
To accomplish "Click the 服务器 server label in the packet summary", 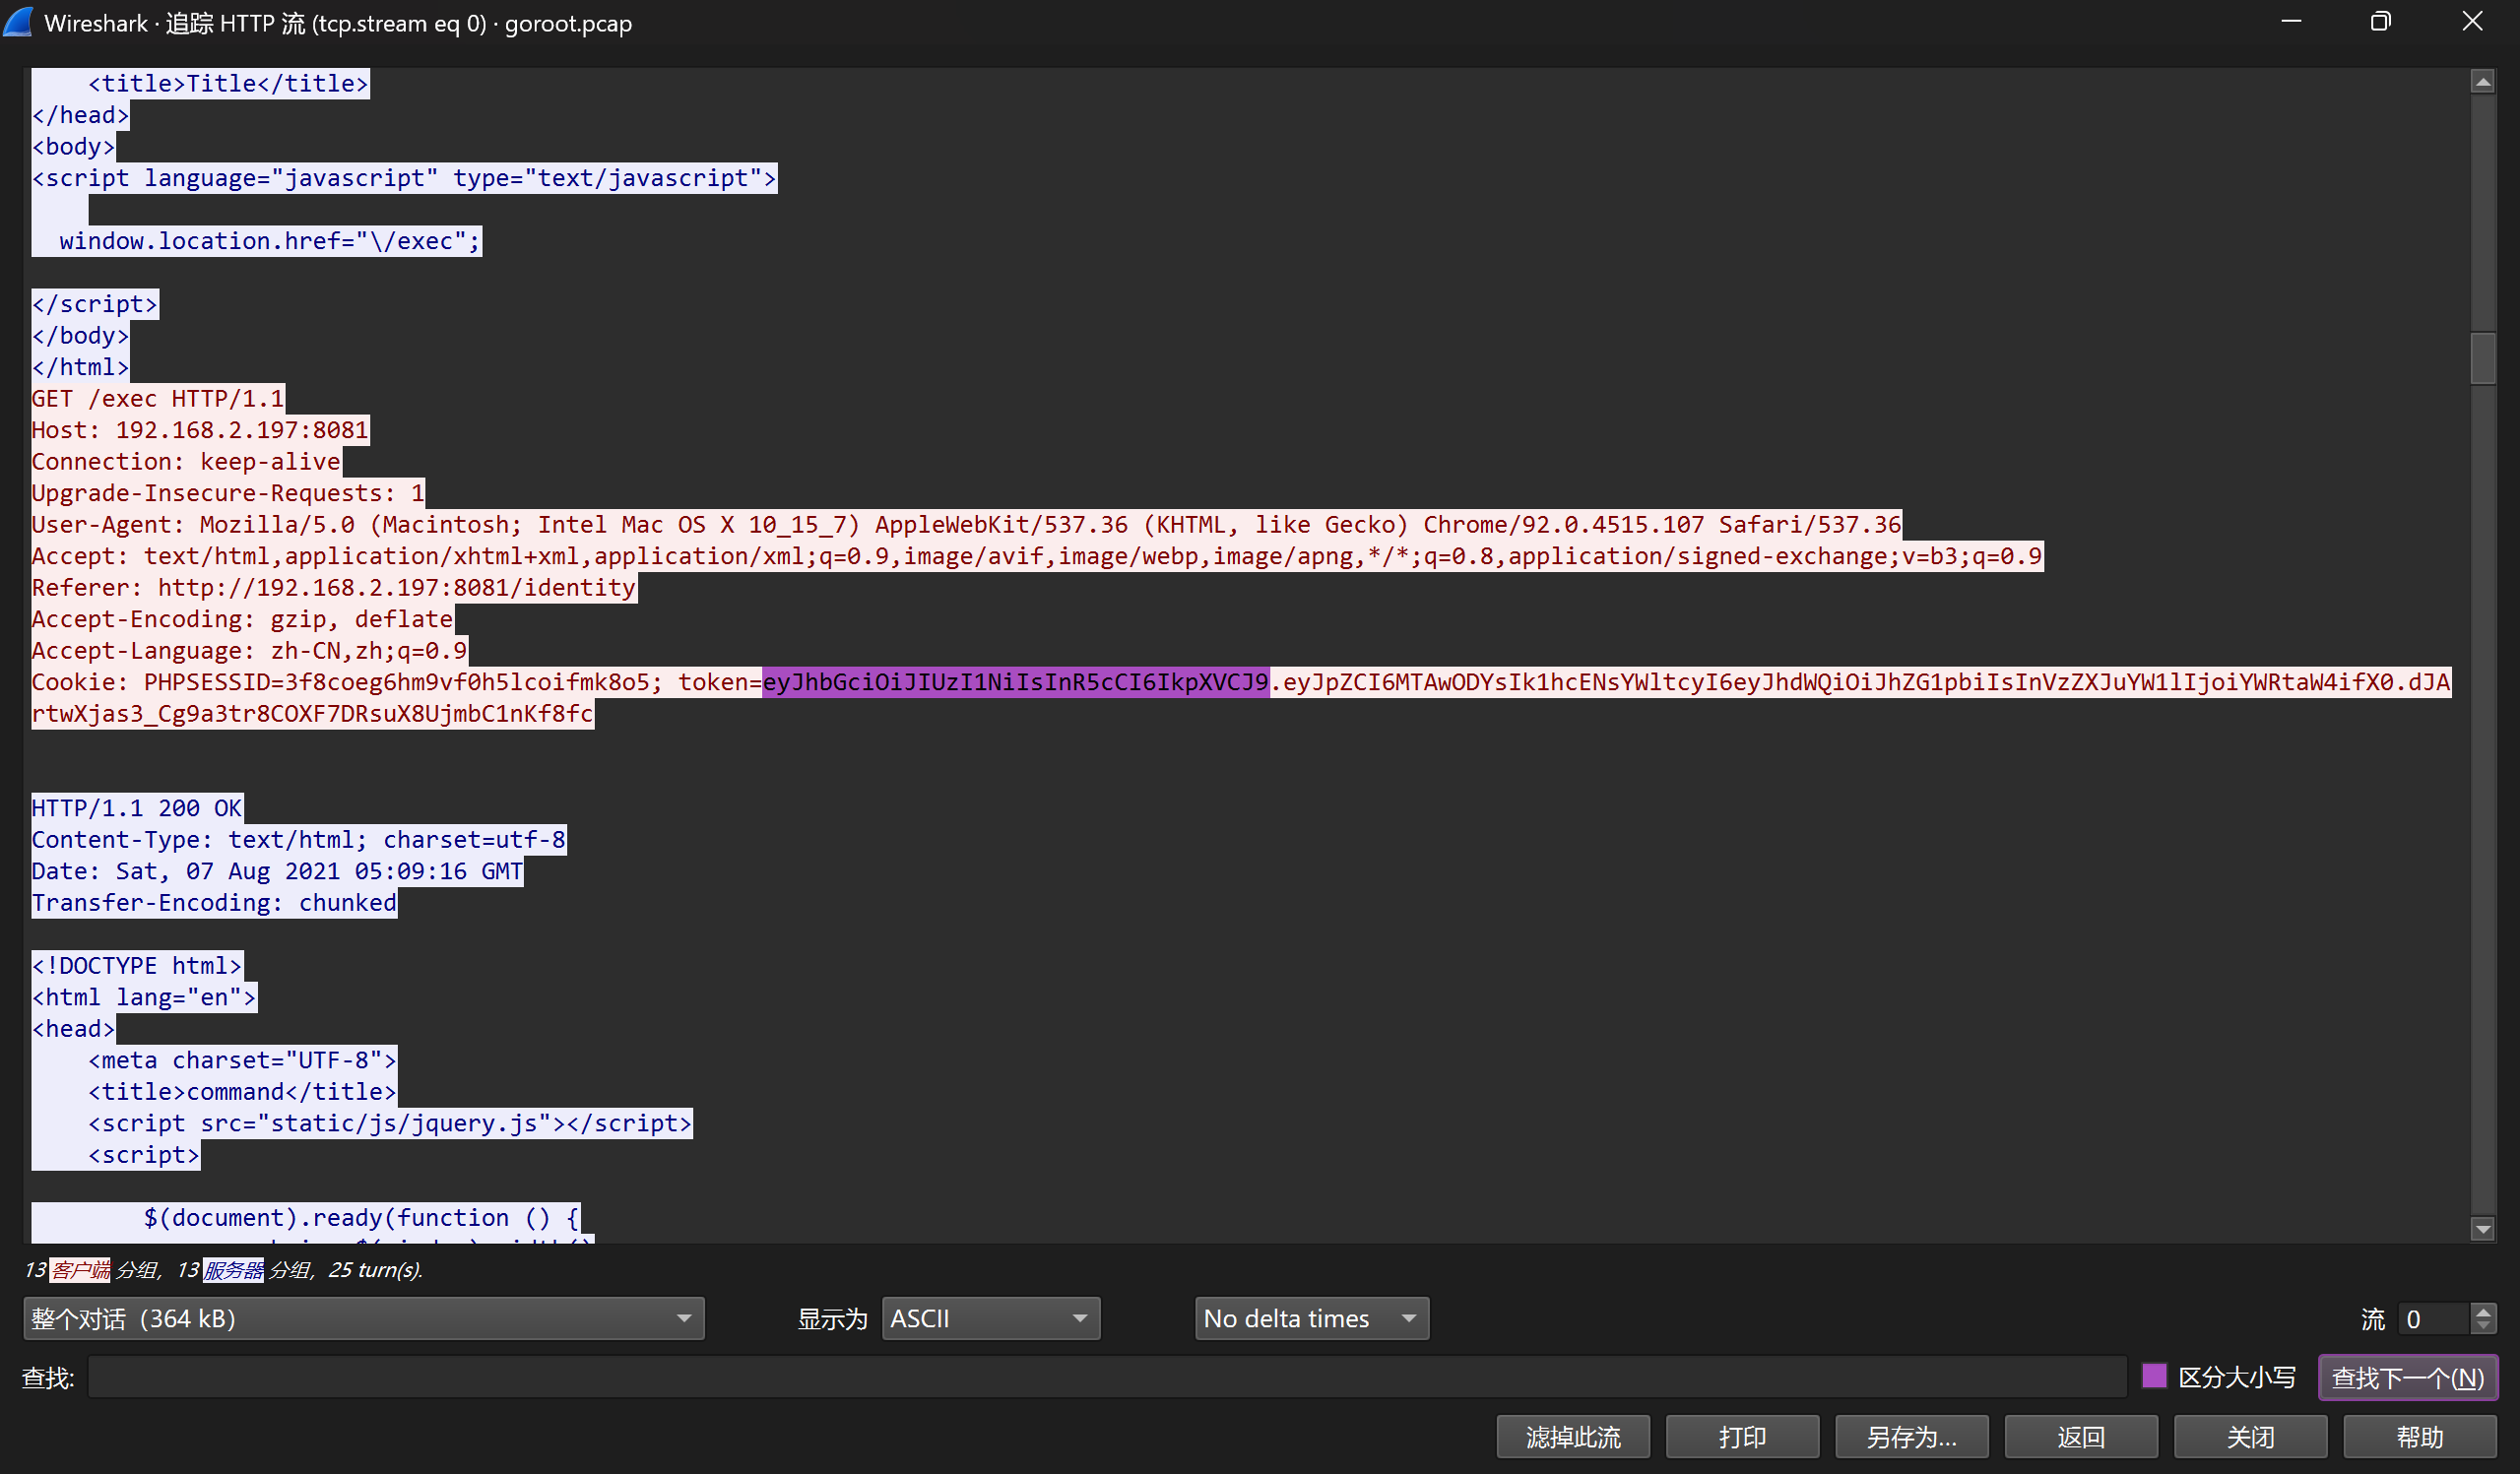I will click(x=233, y=1270).
